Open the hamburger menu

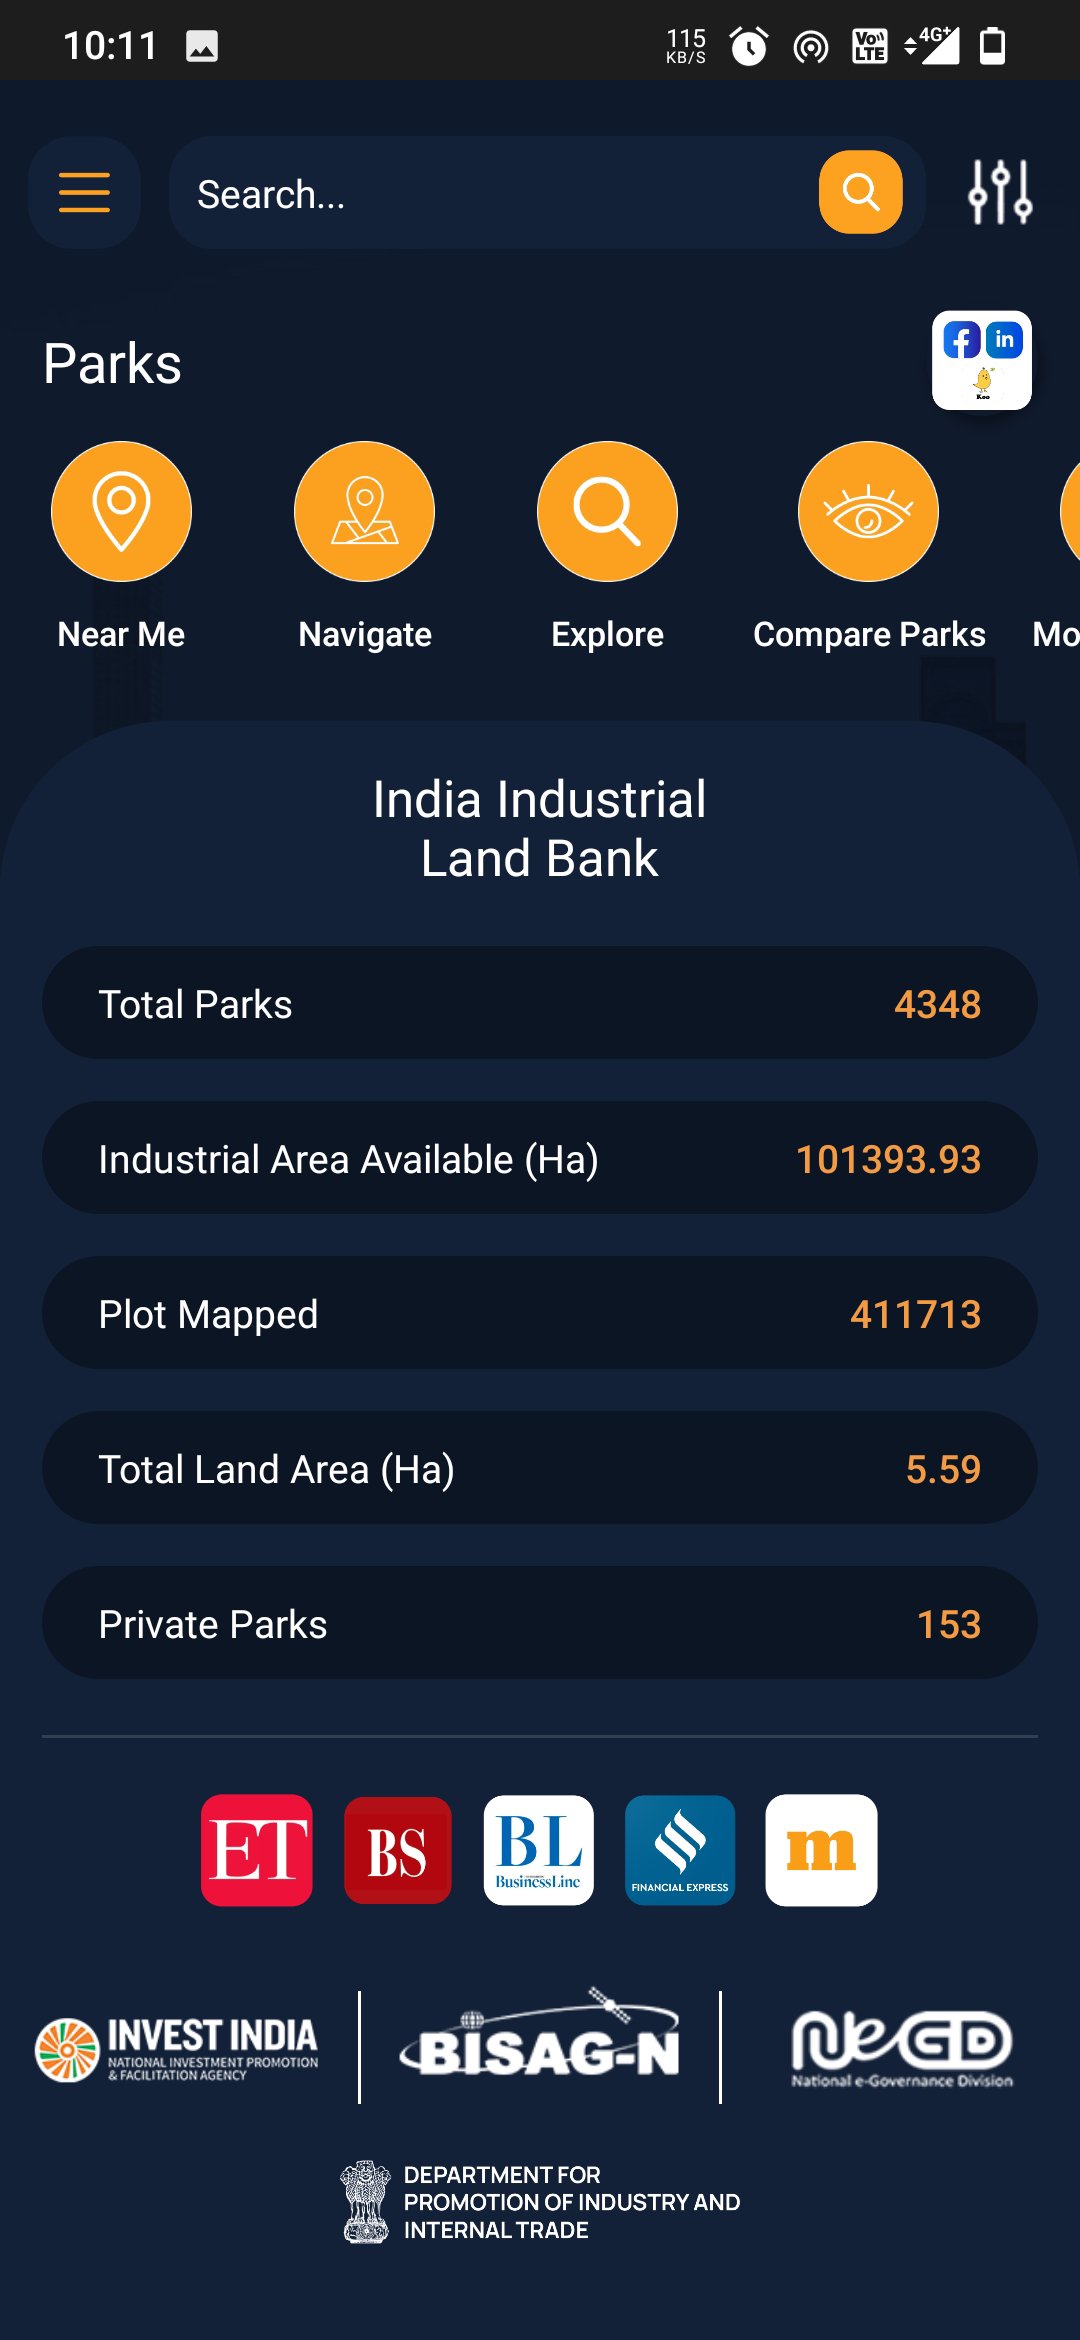(84, 192)
